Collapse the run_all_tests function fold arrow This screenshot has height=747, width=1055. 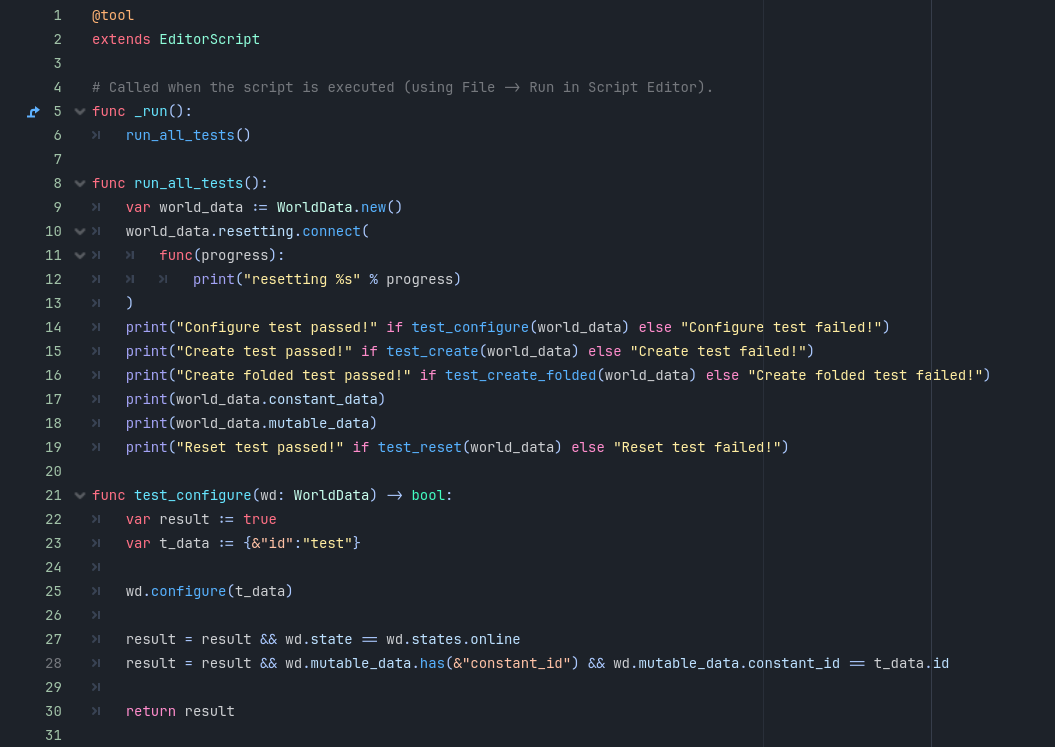click(x=80, y=184)
